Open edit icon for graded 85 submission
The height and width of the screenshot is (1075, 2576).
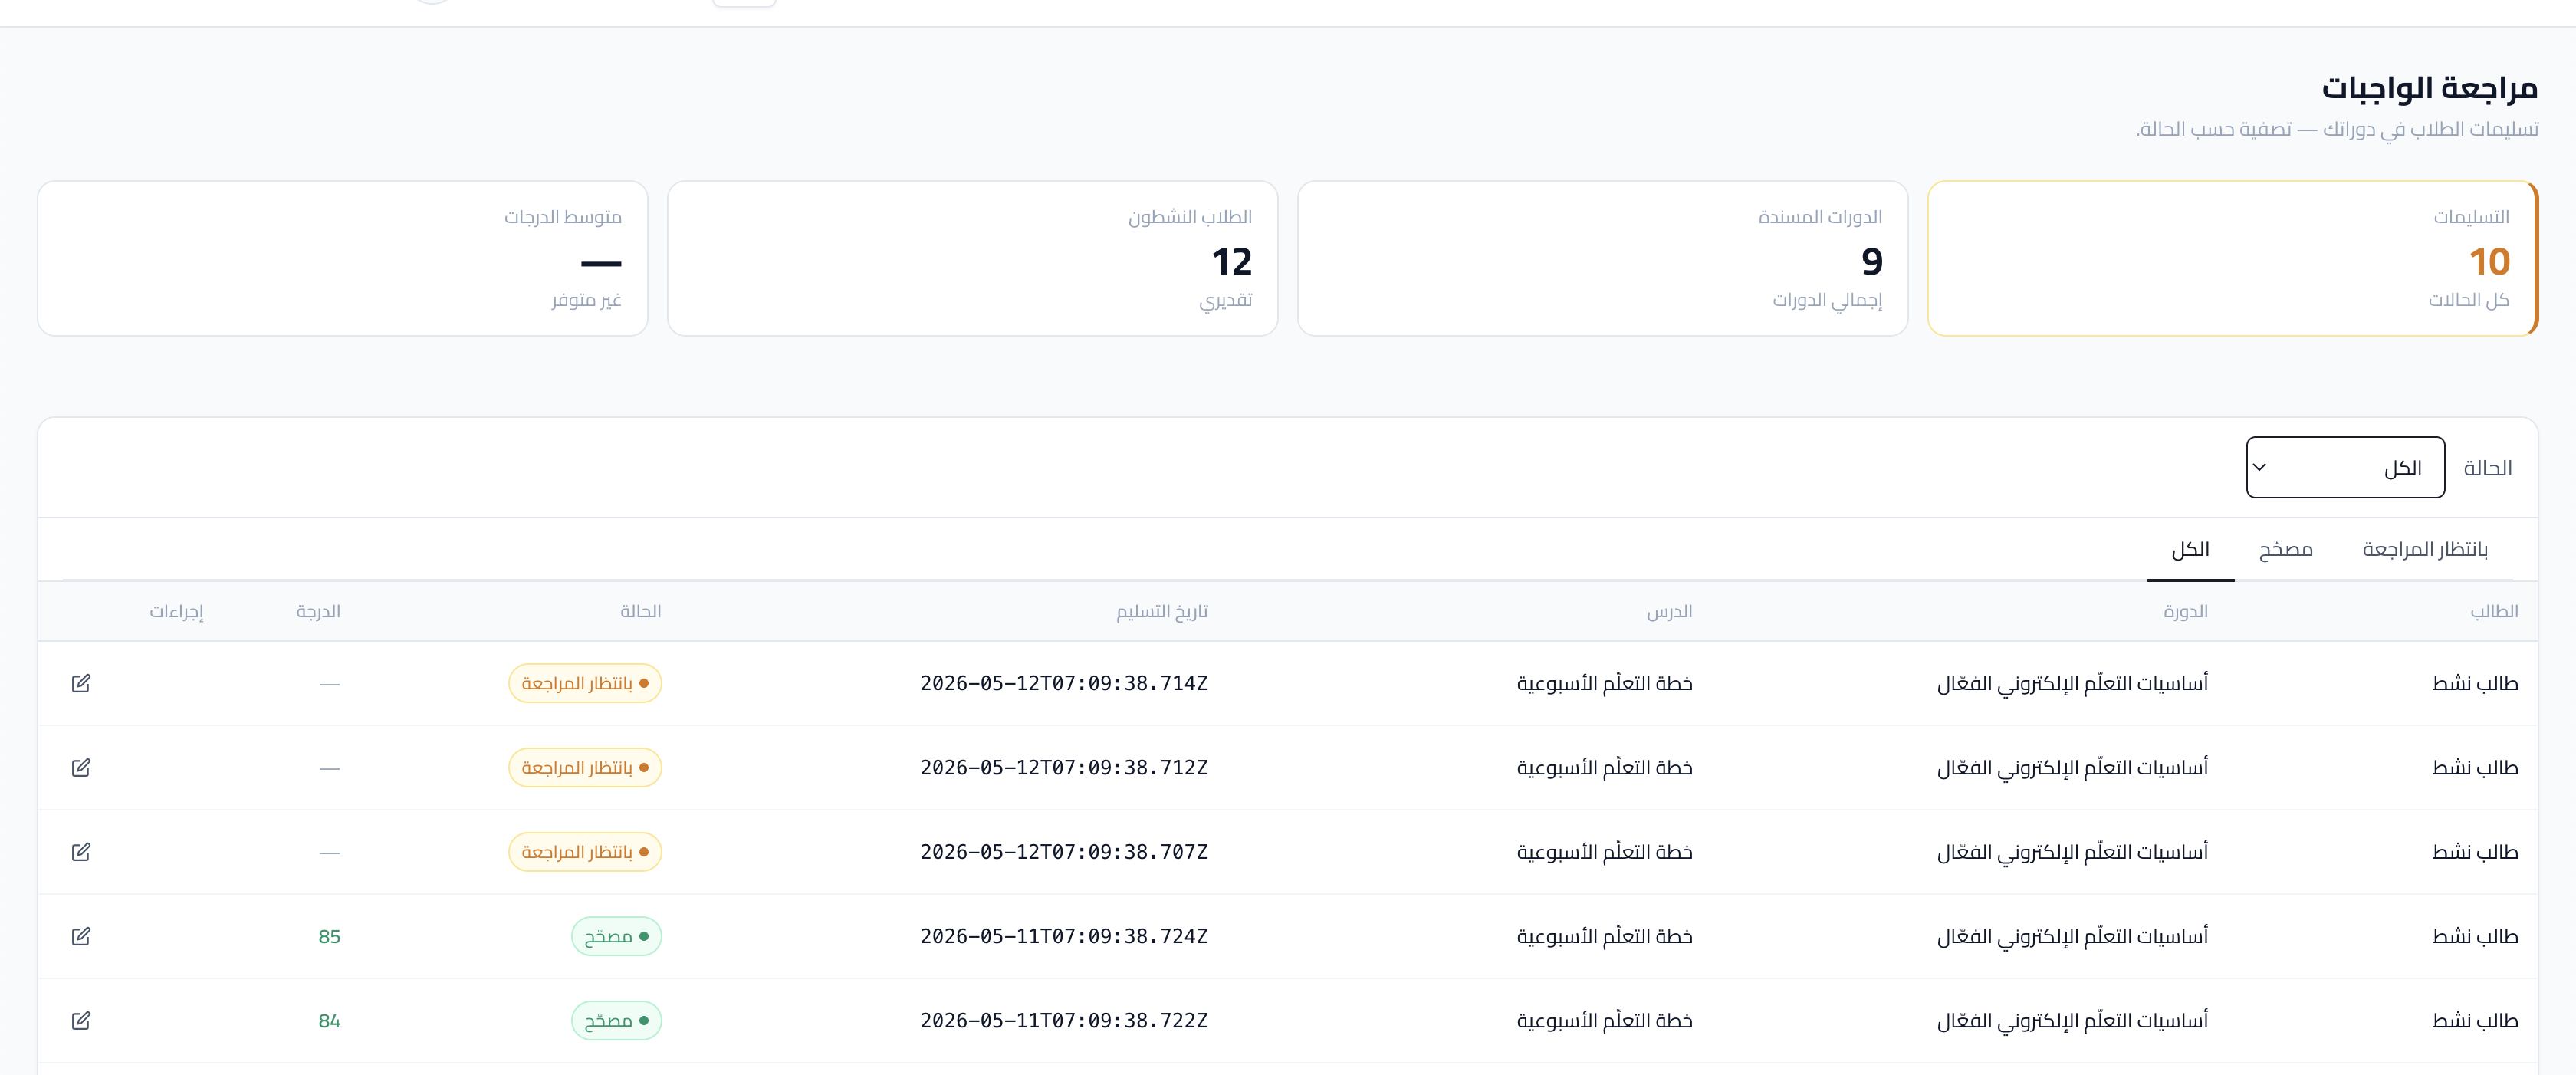(81, 936)
